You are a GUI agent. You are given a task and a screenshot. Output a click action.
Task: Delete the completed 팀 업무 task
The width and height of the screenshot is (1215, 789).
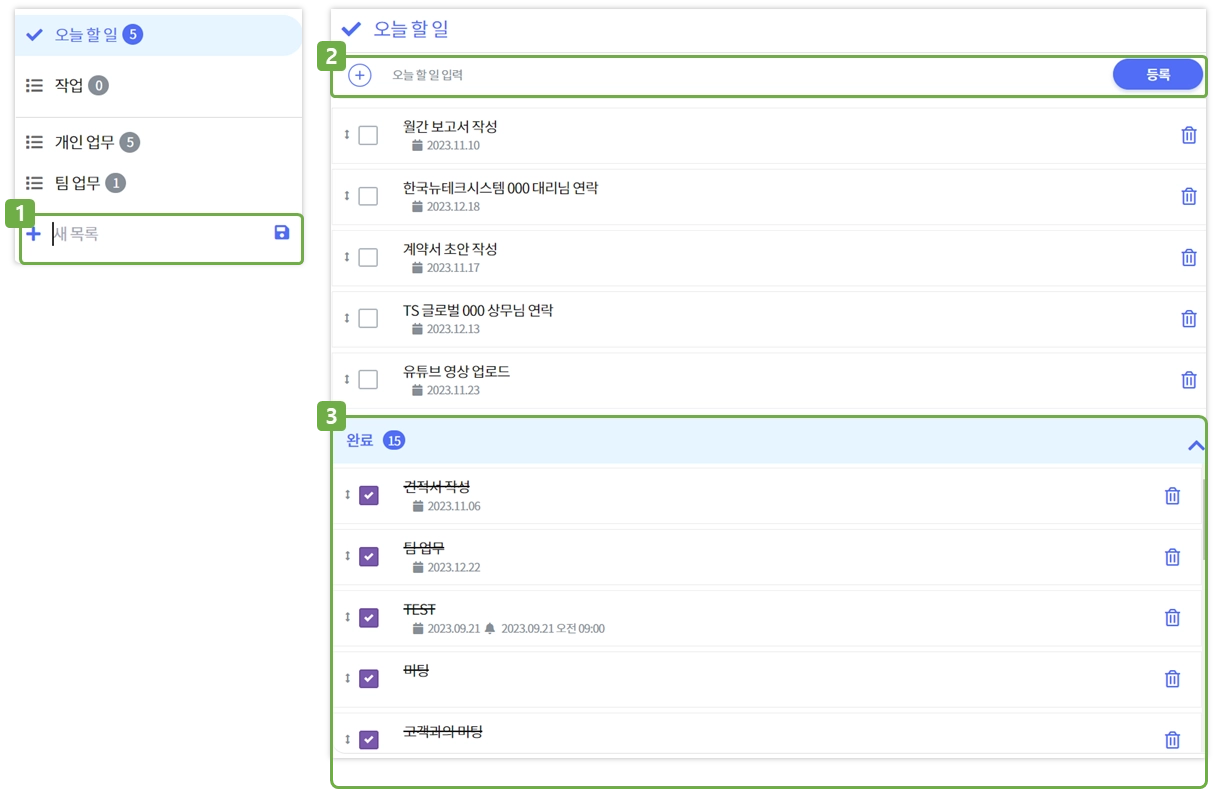1173,557
